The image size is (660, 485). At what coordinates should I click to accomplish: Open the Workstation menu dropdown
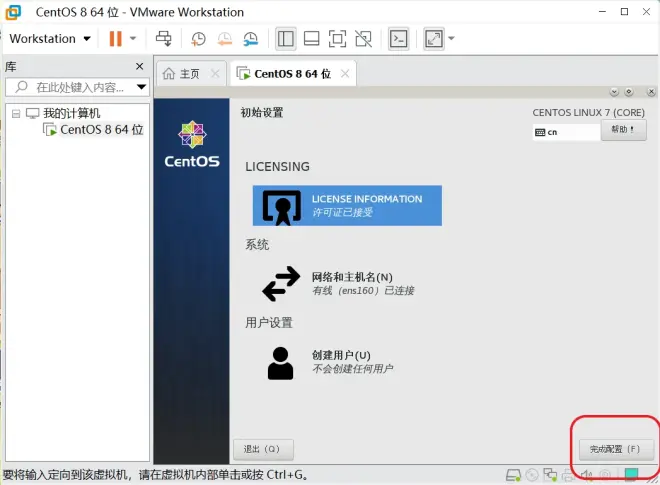coord(50,39)
